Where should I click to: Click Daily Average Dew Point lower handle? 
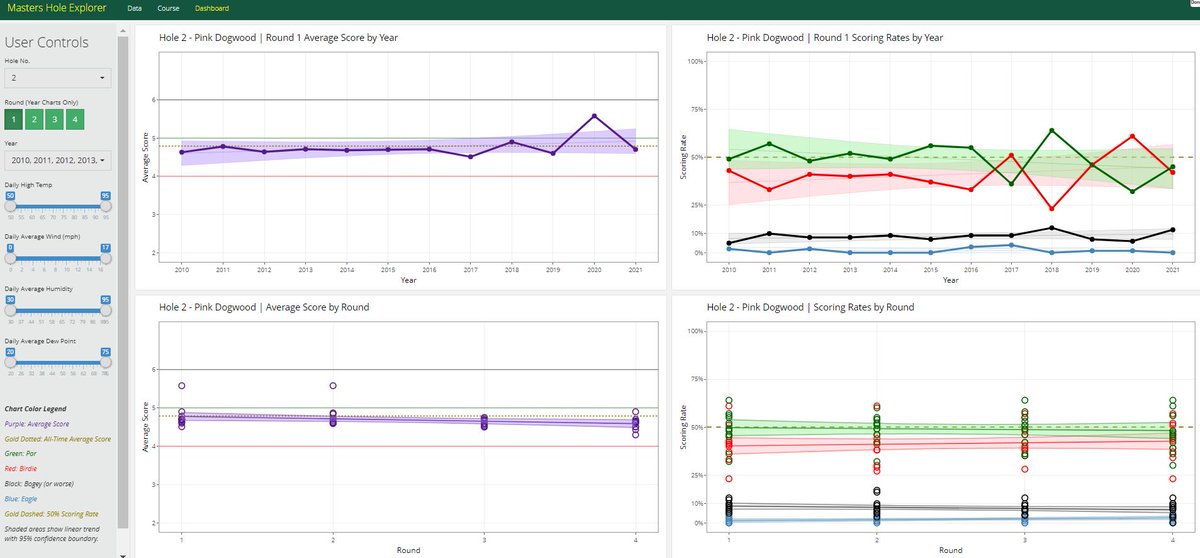(x=10, y=362)
